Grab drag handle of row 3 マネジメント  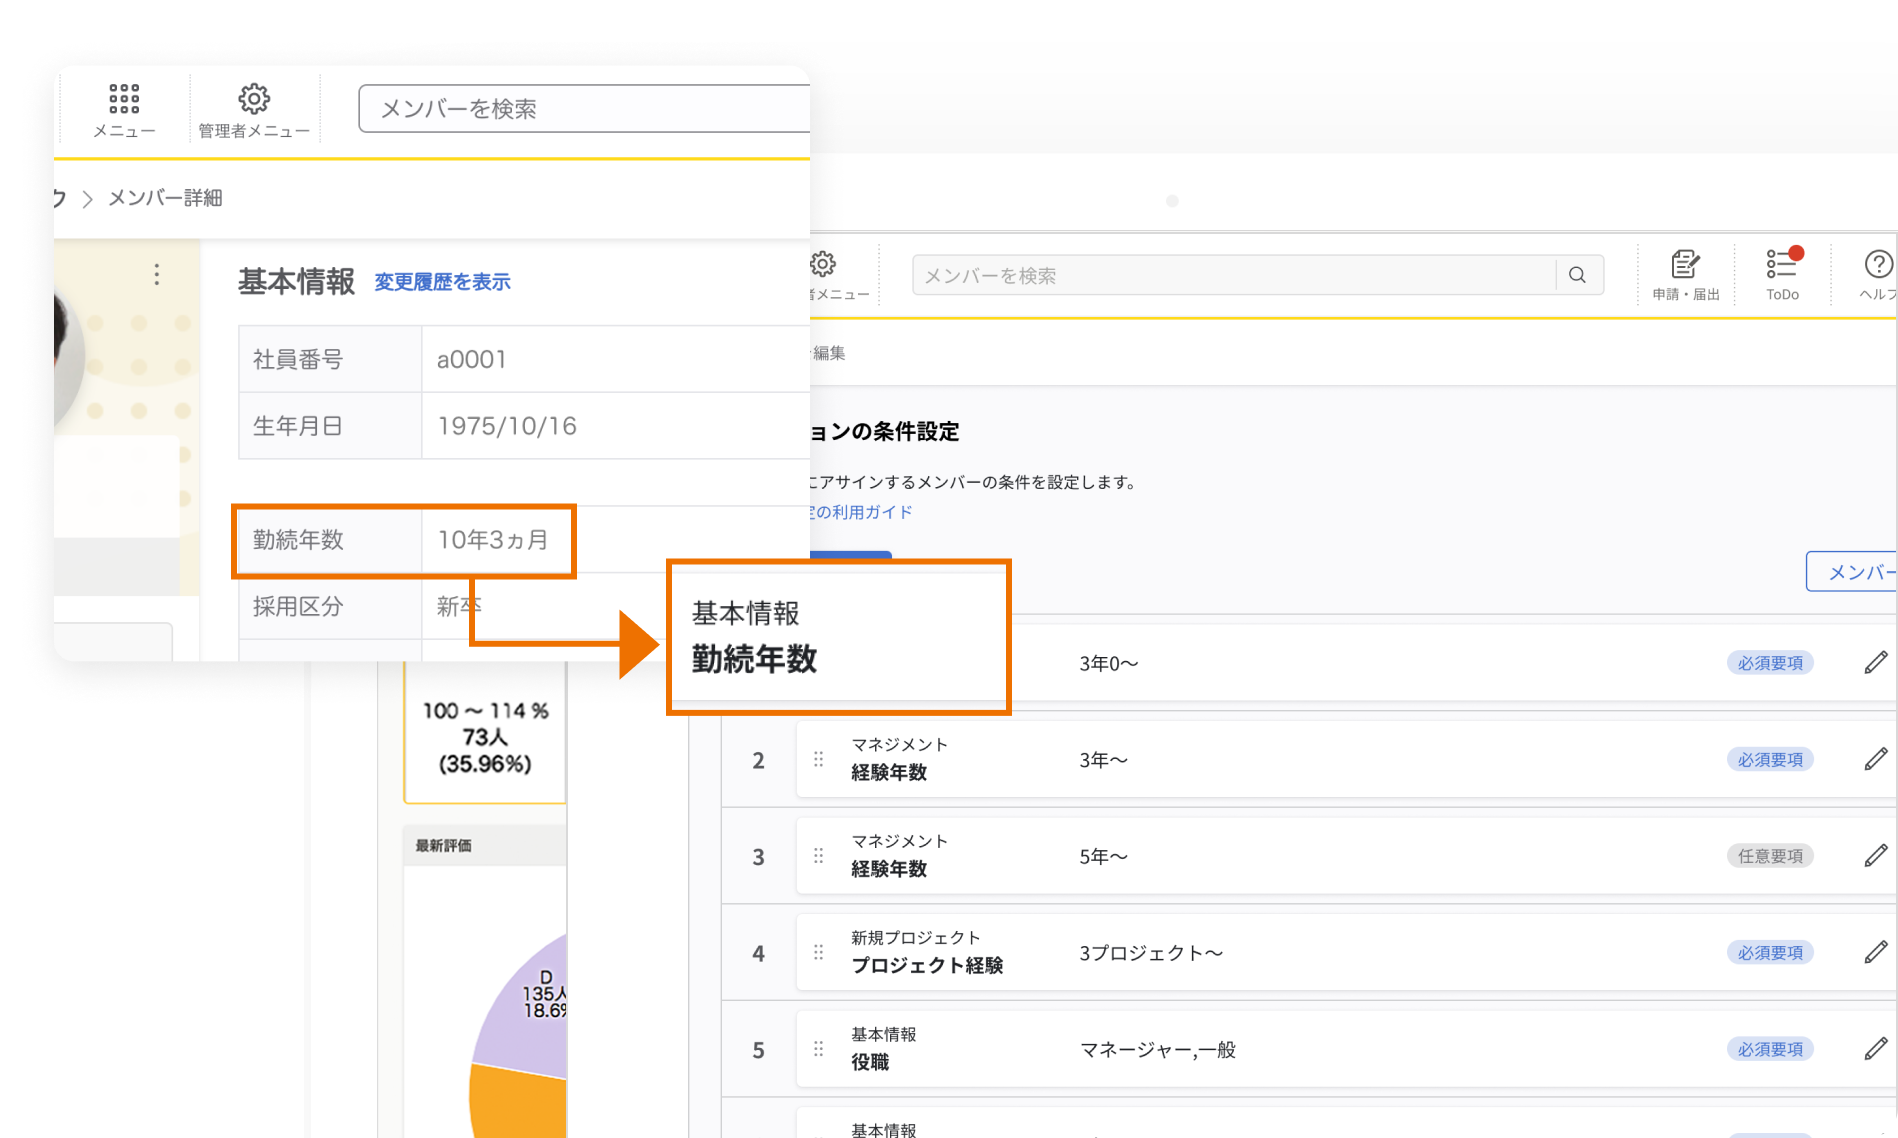point(819,855)
